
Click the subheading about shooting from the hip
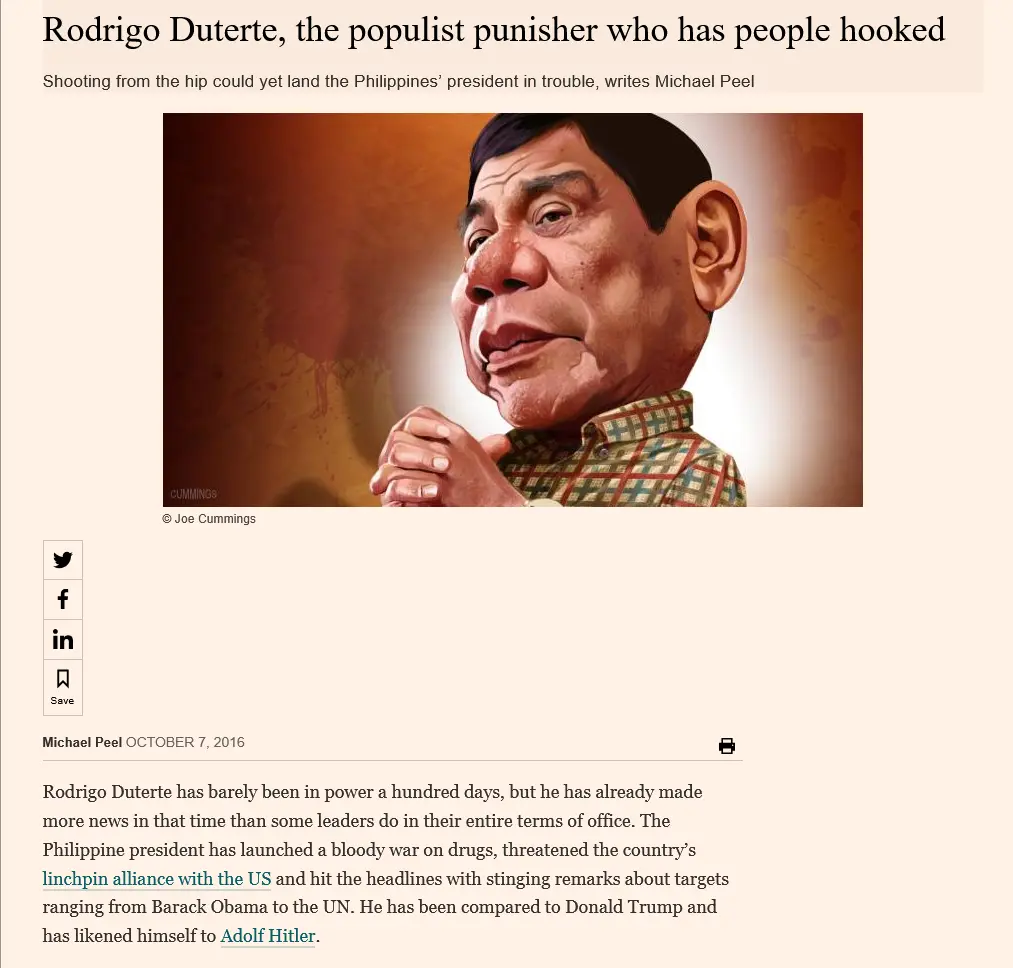coord(398,81)
